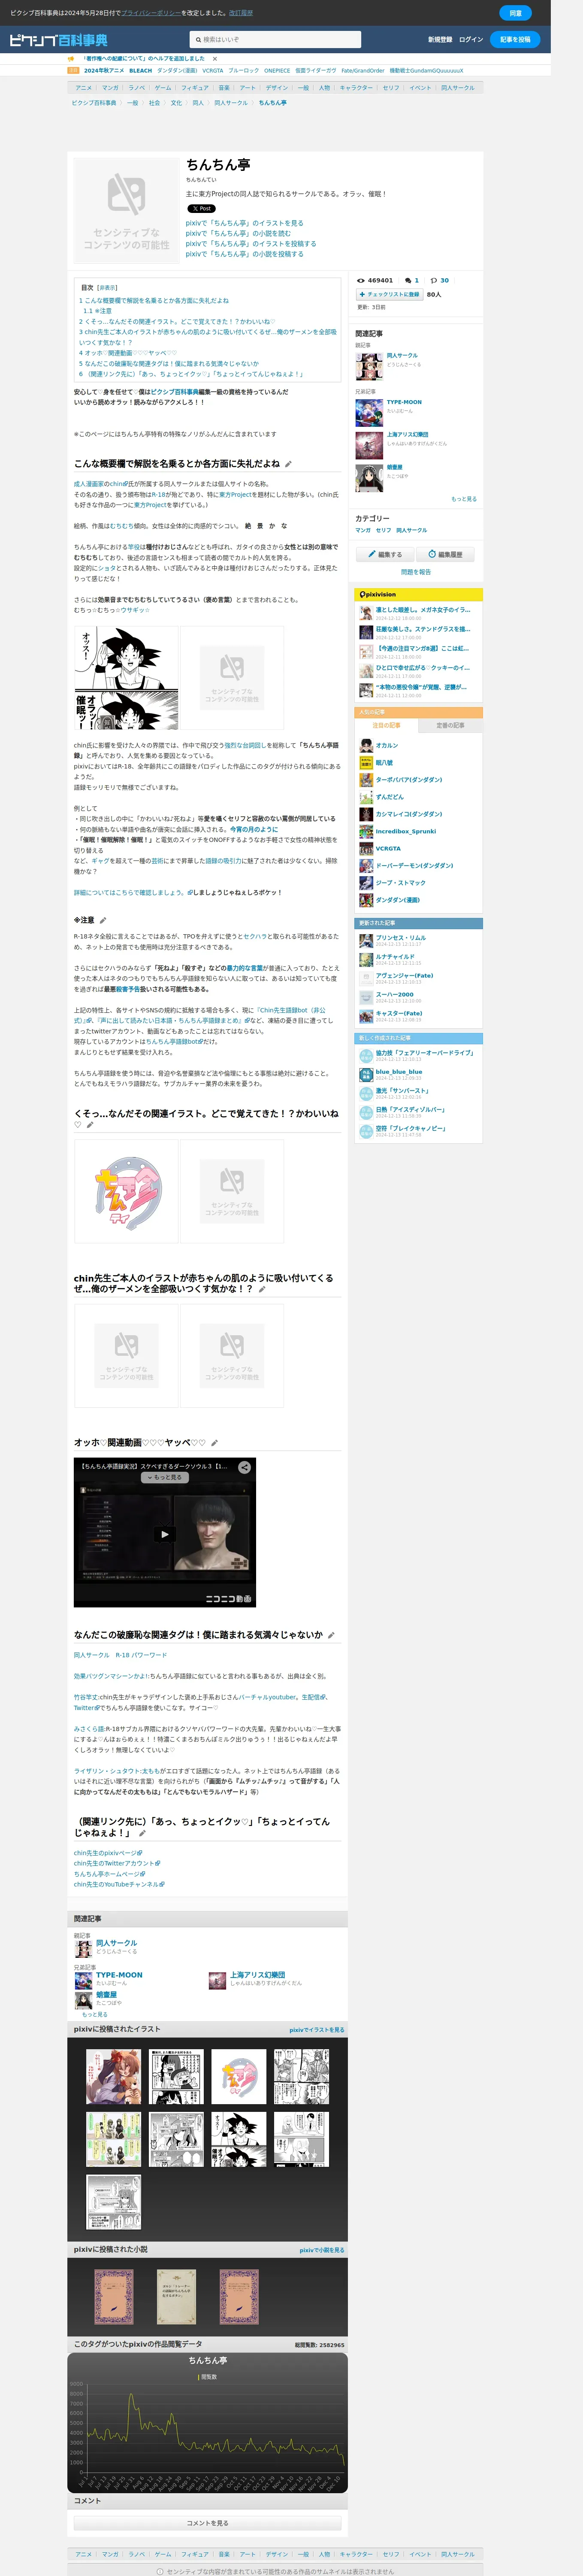Click ログイン in header
The image size is (583, 2576).
tap(471, 40)
